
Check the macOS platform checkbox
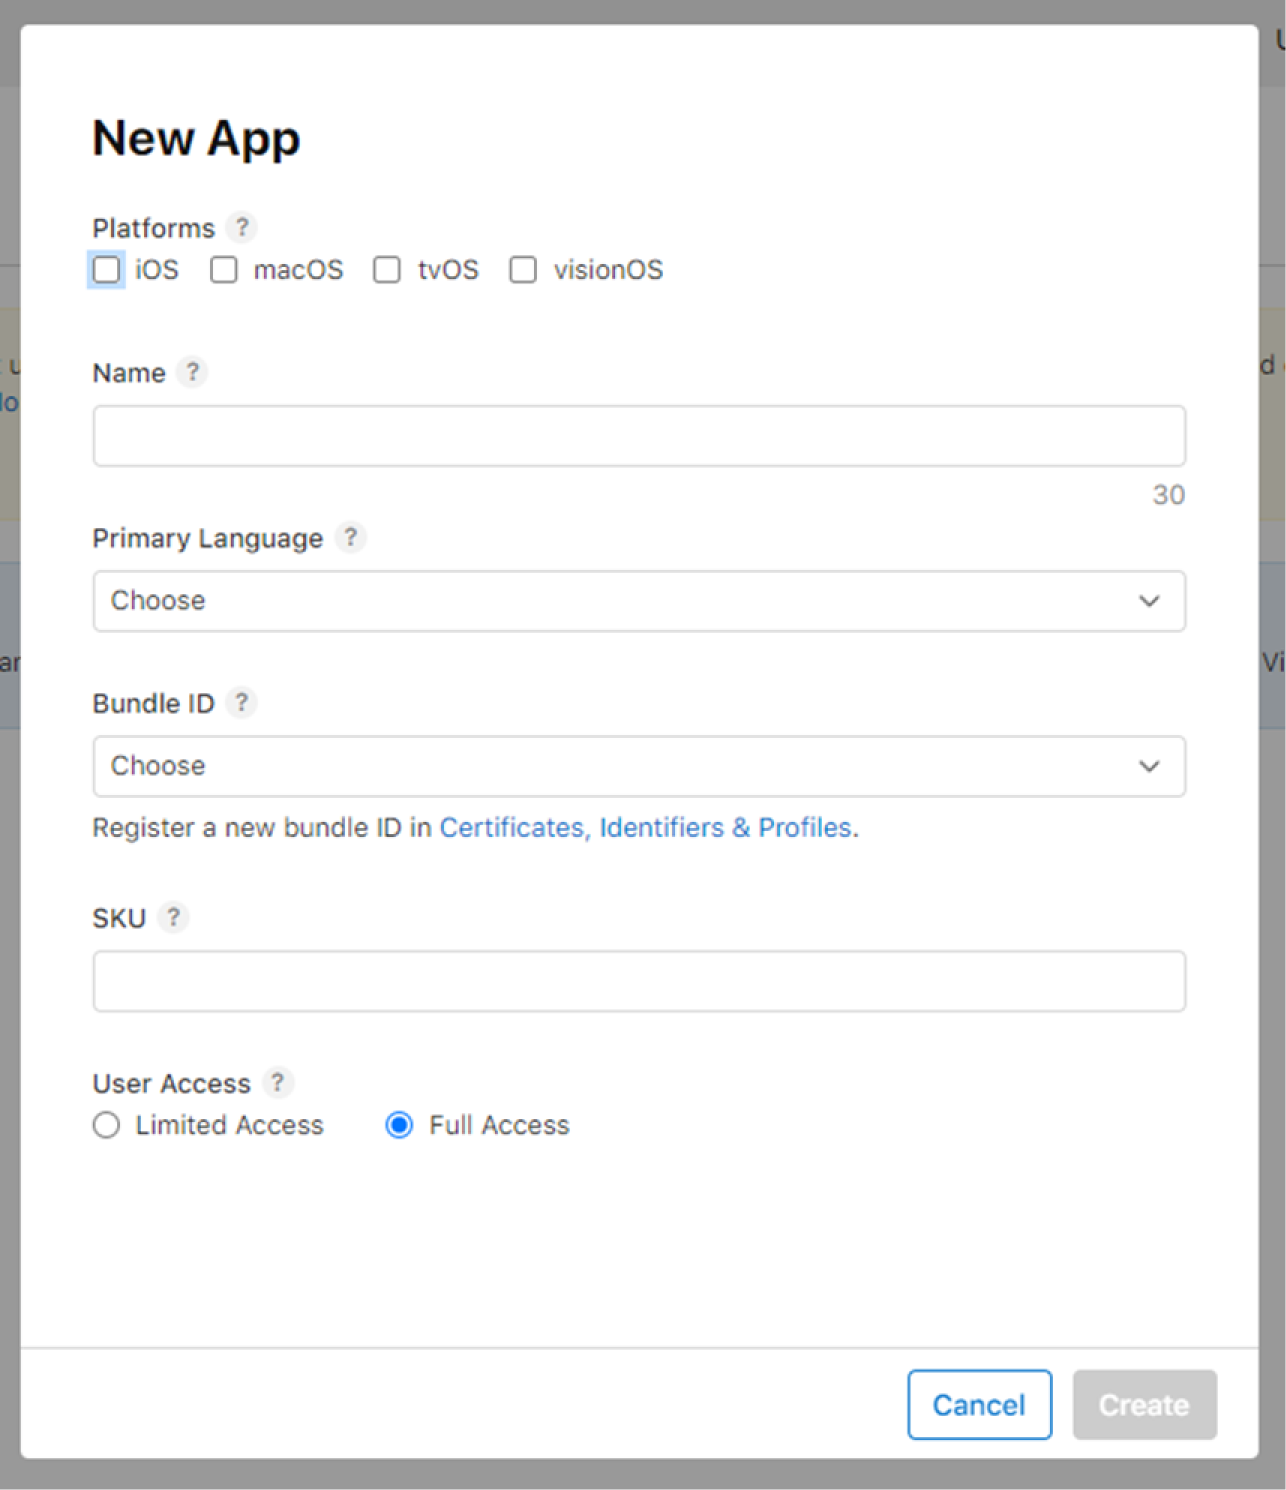[x=224, y=270]
